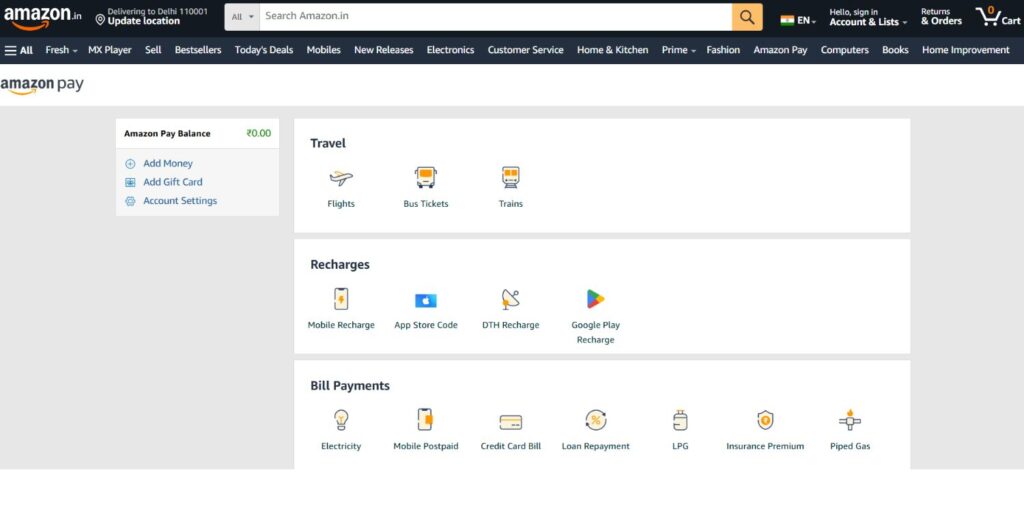Click the Flights label
The height and width of the screenshot is (524, 1024).
[x=341, y=204]
